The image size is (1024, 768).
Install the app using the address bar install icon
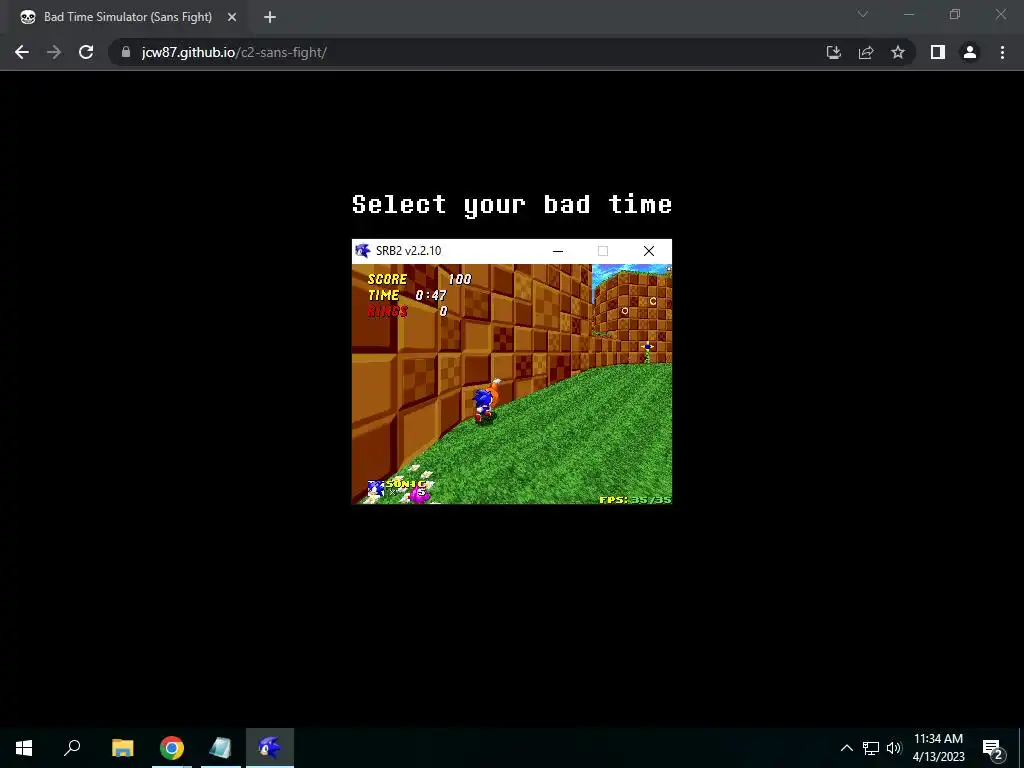[833, 52]
